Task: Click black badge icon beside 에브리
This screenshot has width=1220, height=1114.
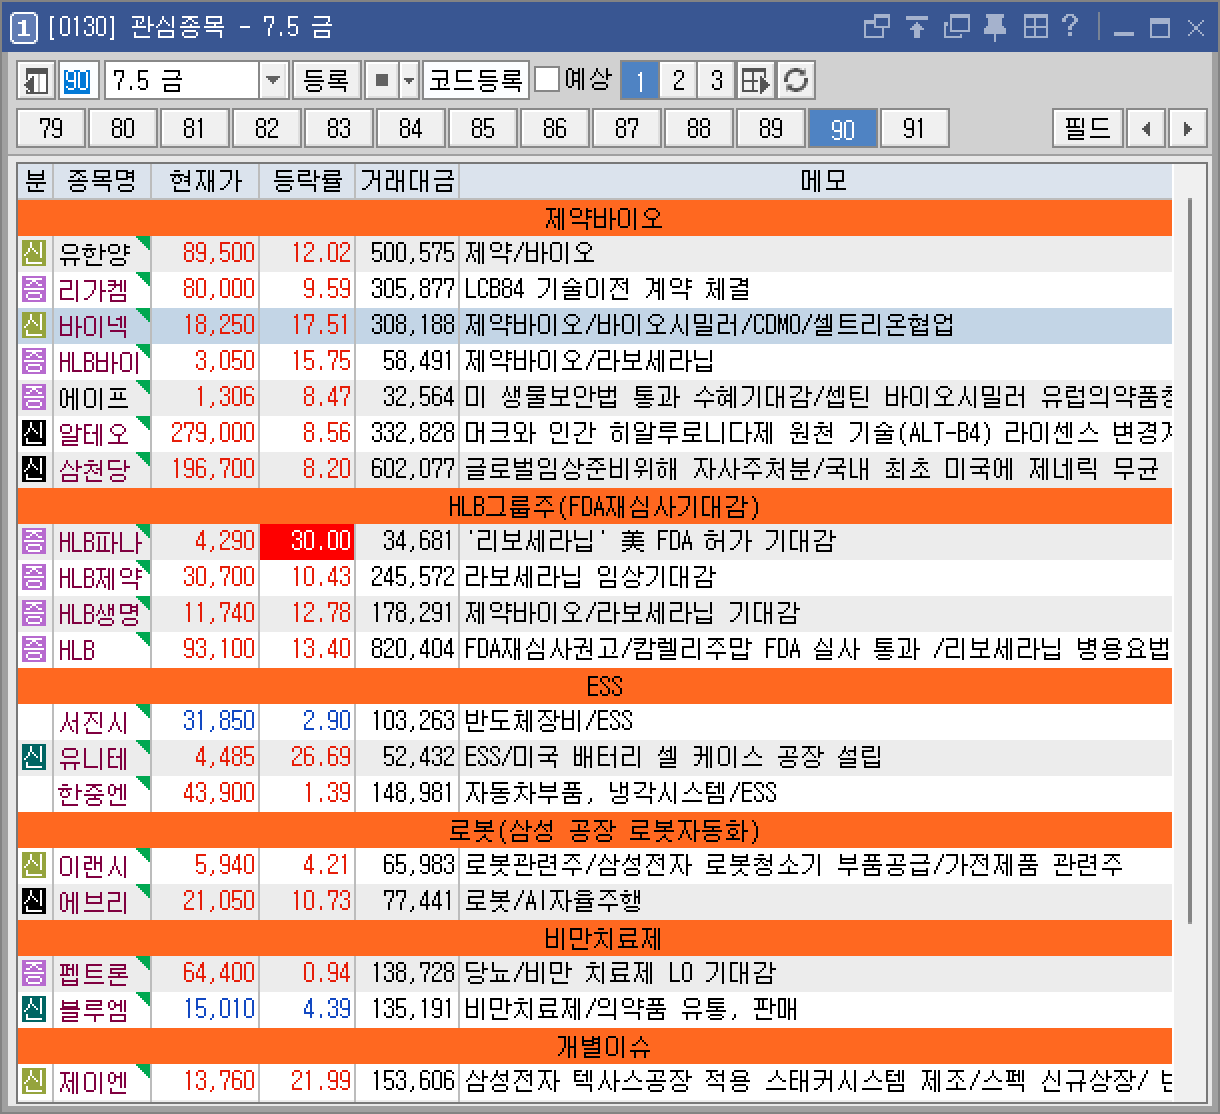Action: click(34, 901)
